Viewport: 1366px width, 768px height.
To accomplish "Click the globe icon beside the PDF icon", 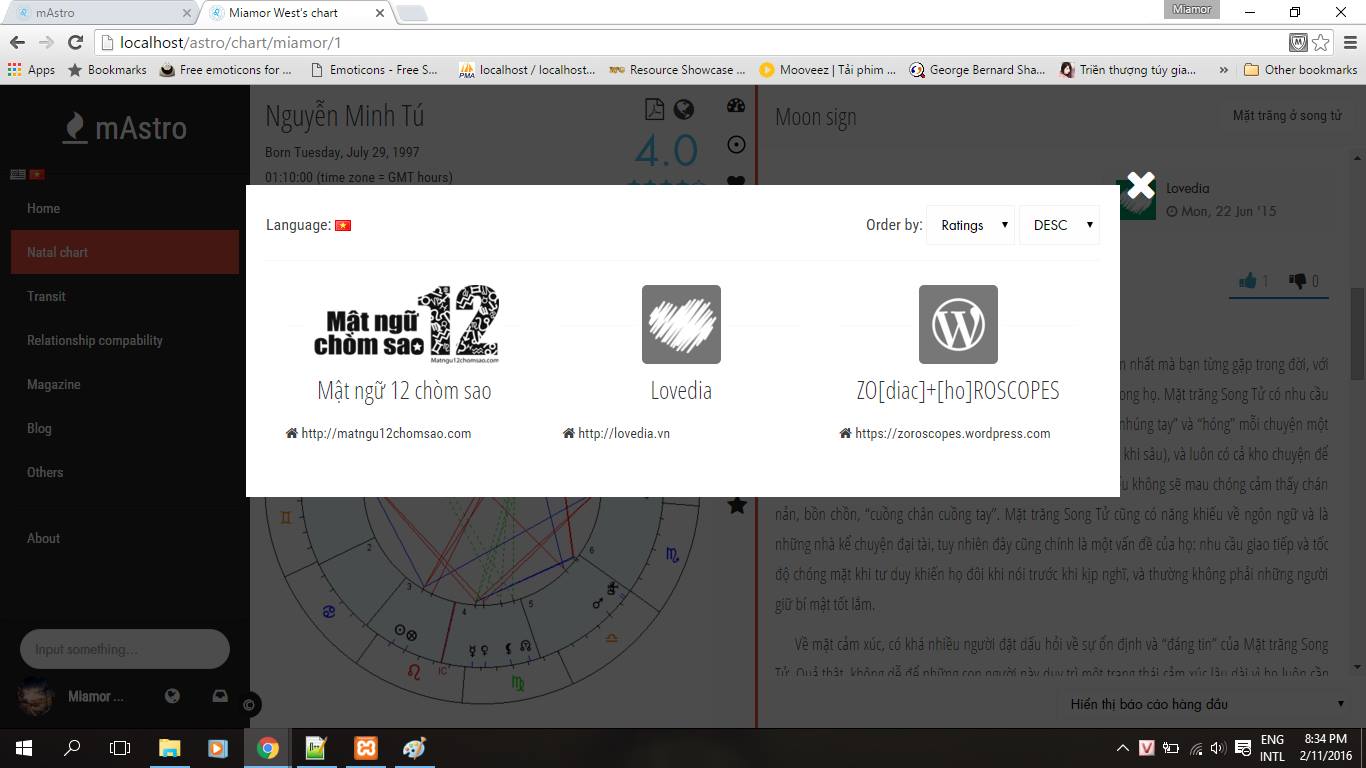I will [684, 109].
